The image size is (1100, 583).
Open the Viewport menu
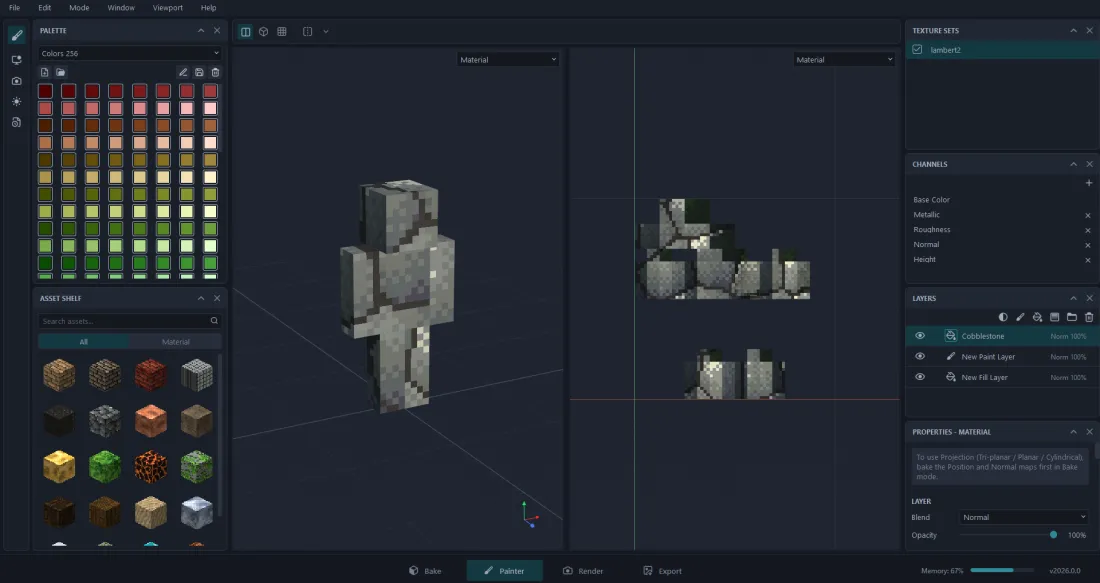click(x=168, y=8)
